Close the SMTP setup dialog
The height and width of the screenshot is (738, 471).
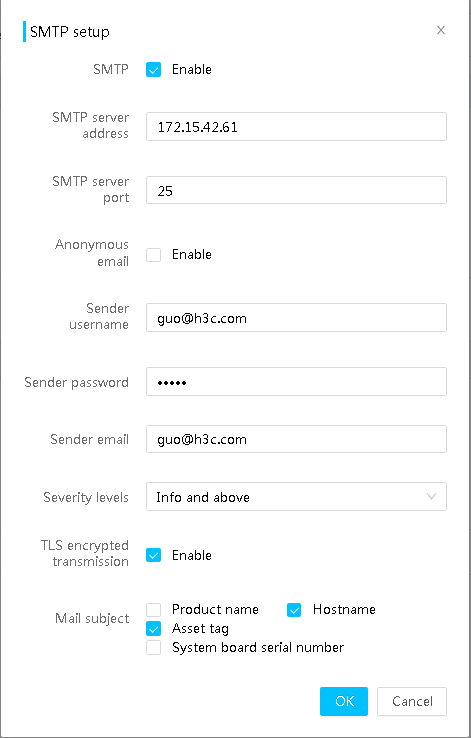[440, 31]
